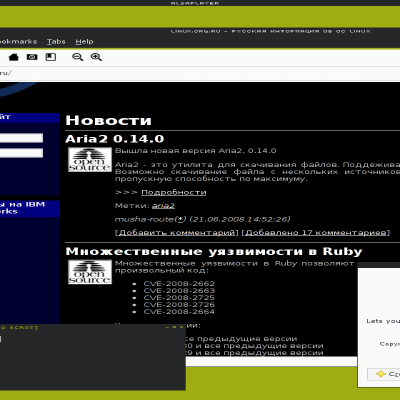Click the Aria2 0.14.0 headline
400x400 pixels.
pos(115,139)
